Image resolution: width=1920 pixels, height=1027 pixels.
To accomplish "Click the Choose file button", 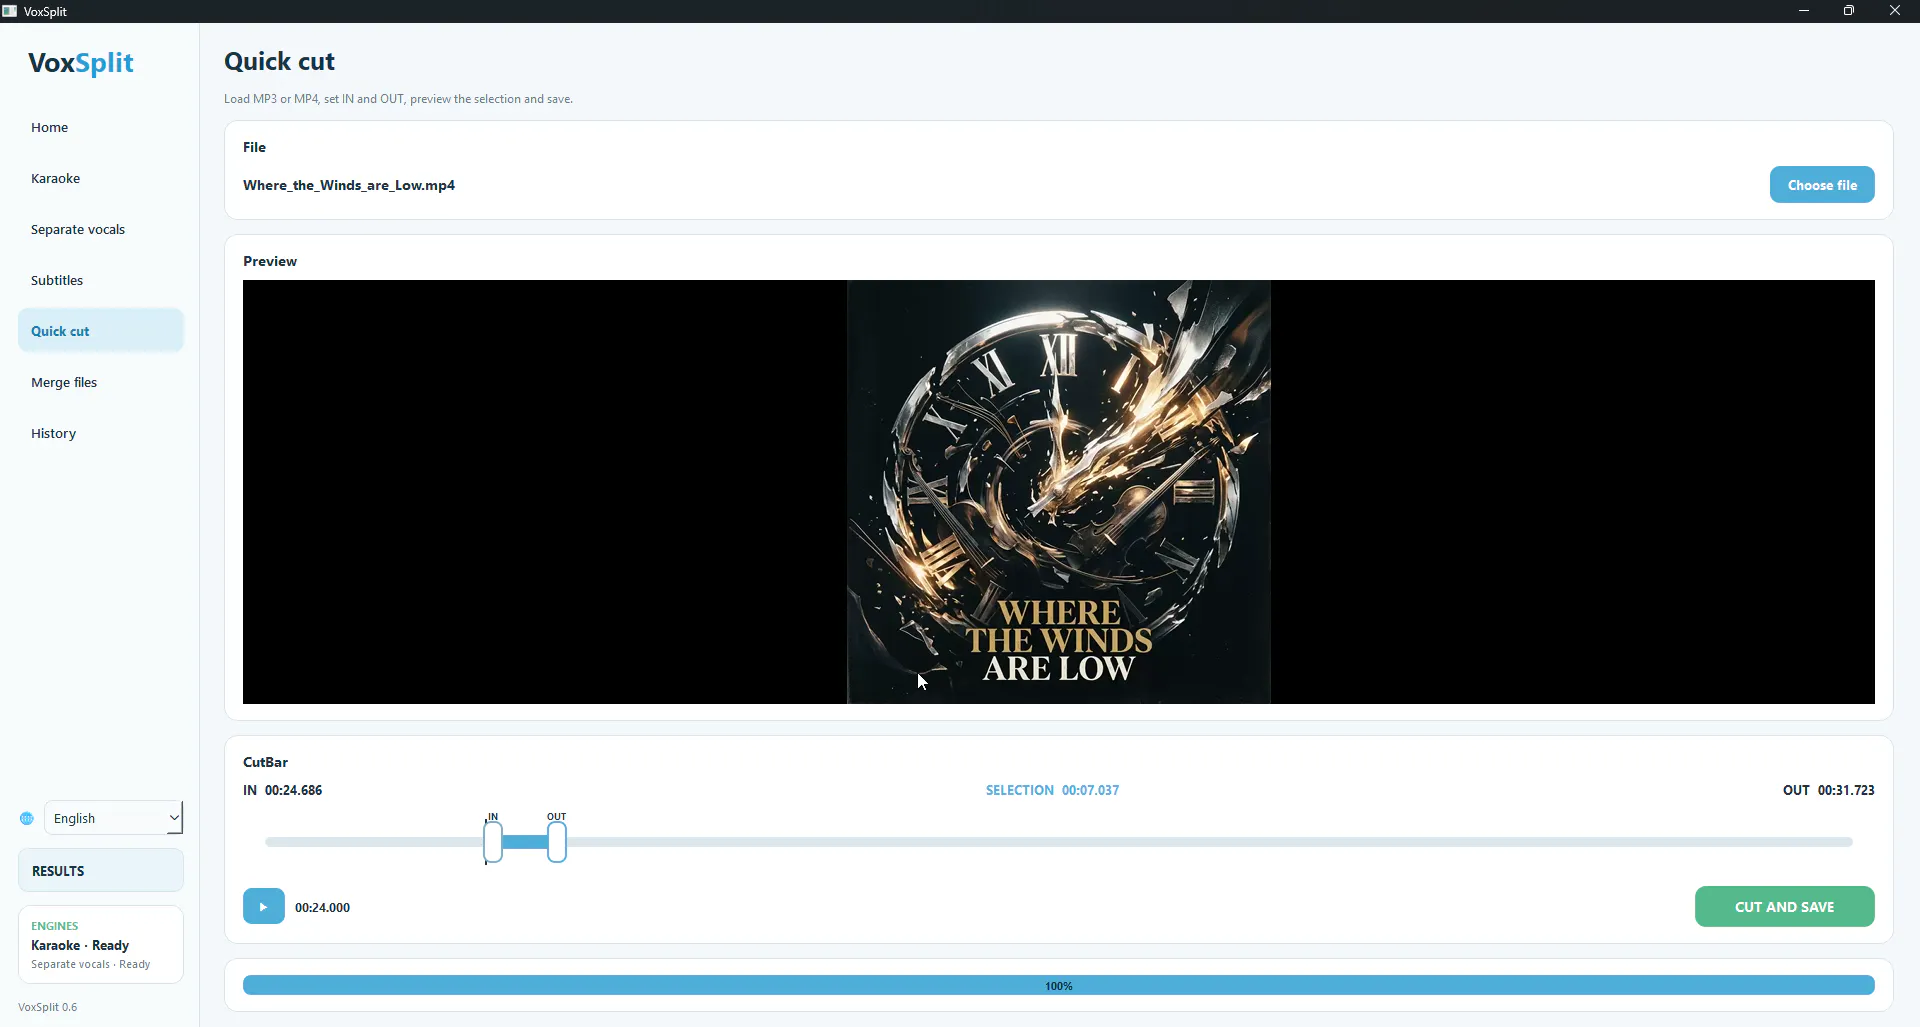I will [1822, 185].
